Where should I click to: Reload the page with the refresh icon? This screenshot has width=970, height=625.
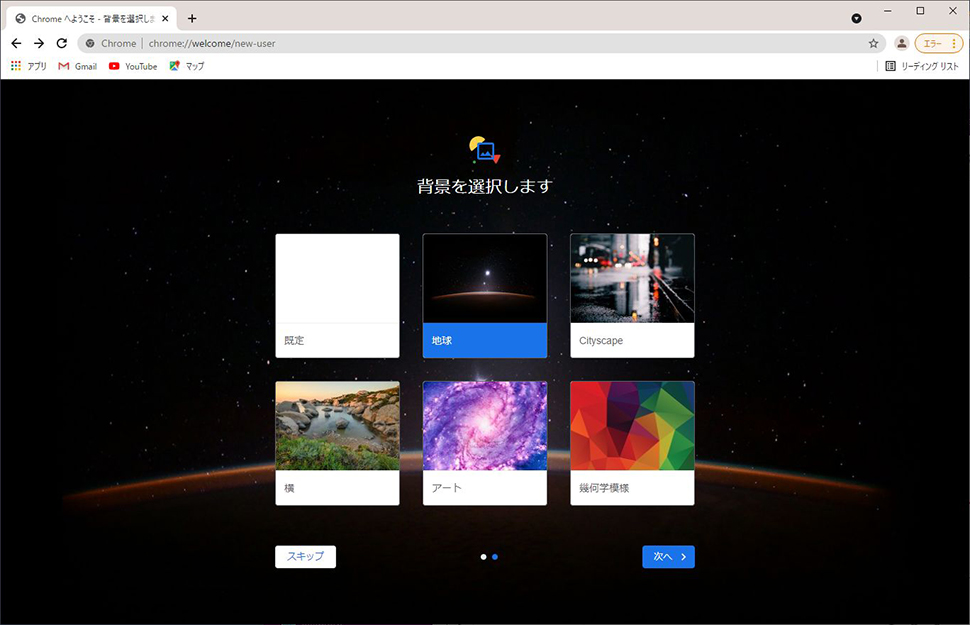tap(61, 43)
